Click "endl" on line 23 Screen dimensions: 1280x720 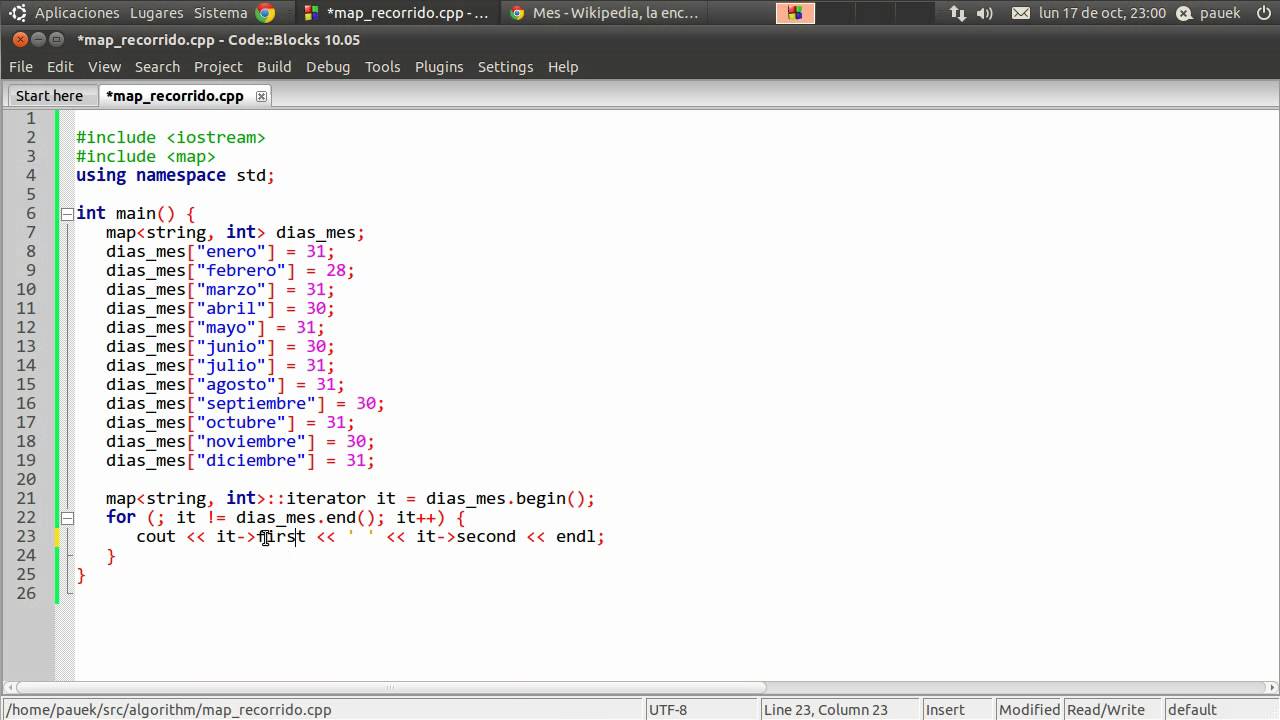click(x=576, y=536)
